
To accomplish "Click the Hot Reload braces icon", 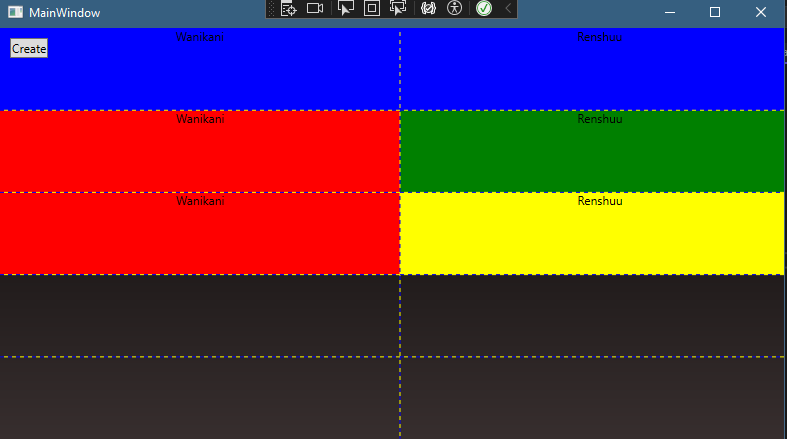I will 430,9.
